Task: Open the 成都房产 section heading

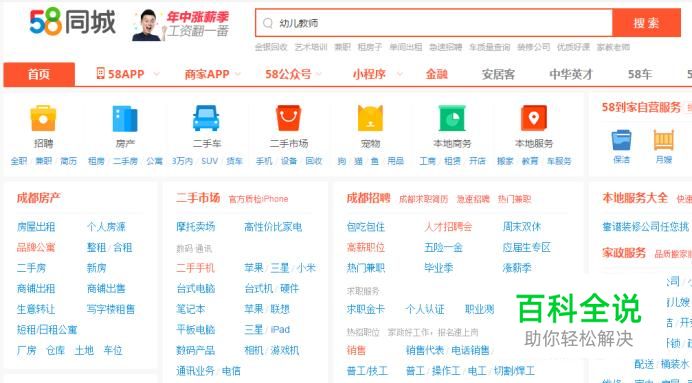Action: click(39, 198)
